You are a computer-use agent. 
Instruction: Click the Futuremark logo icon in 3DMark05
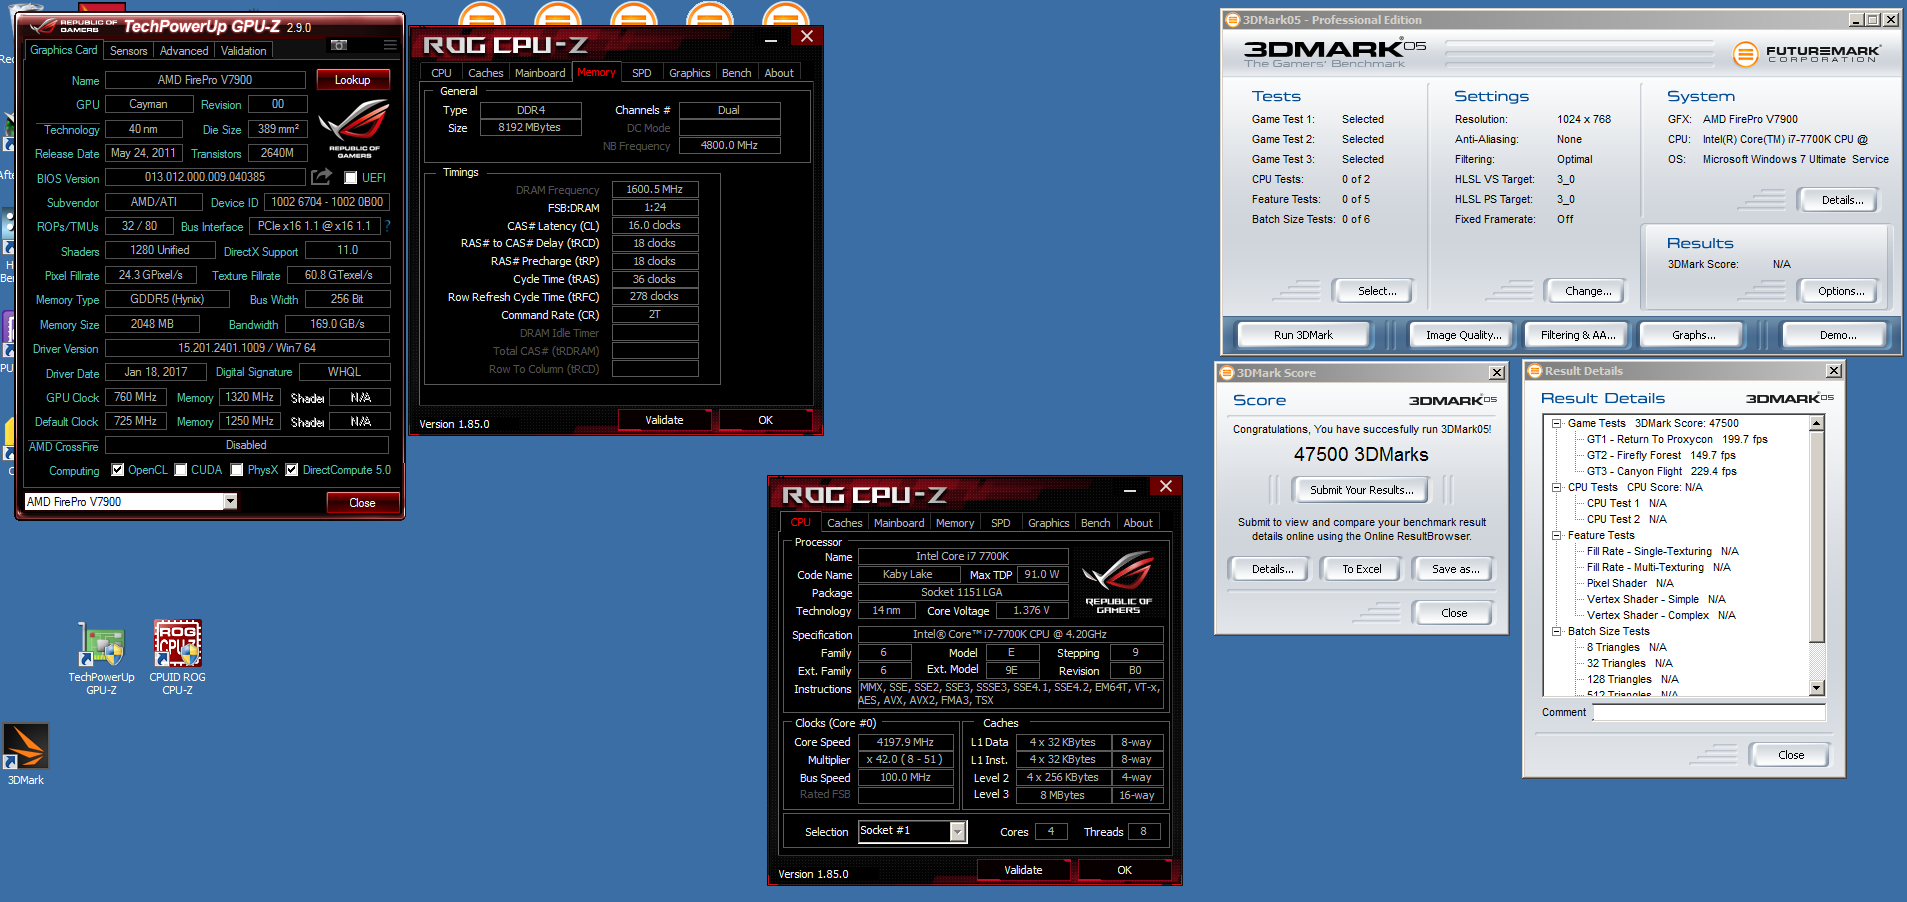(x=1745, y=54)
